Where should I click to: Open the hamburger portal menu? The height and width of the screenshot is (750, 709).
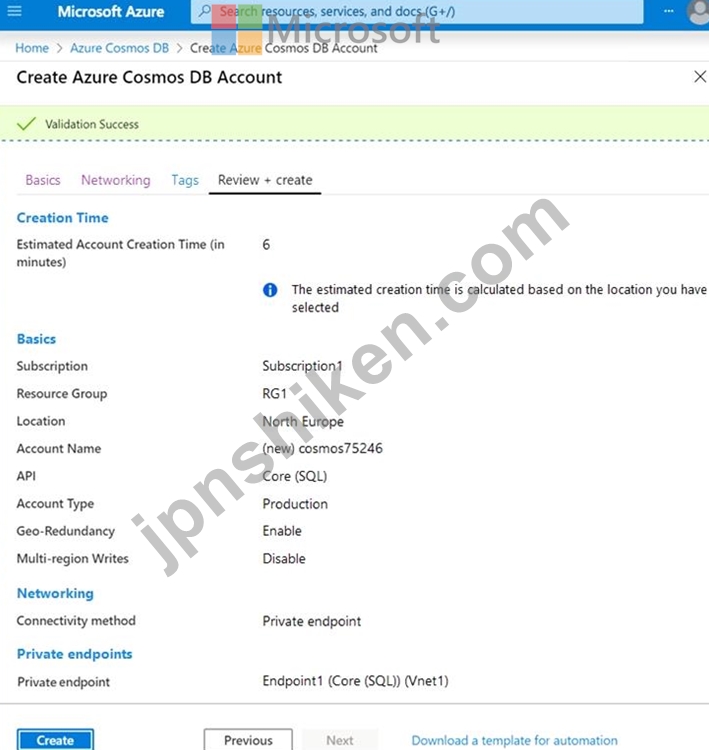click(x=14, y=11)
